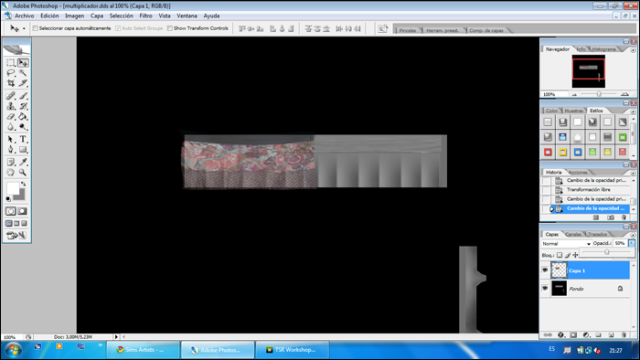This screenshot has height=360, width=640.
Task: Select the Paint Bucket tool
Action: (x=23, y=117)
